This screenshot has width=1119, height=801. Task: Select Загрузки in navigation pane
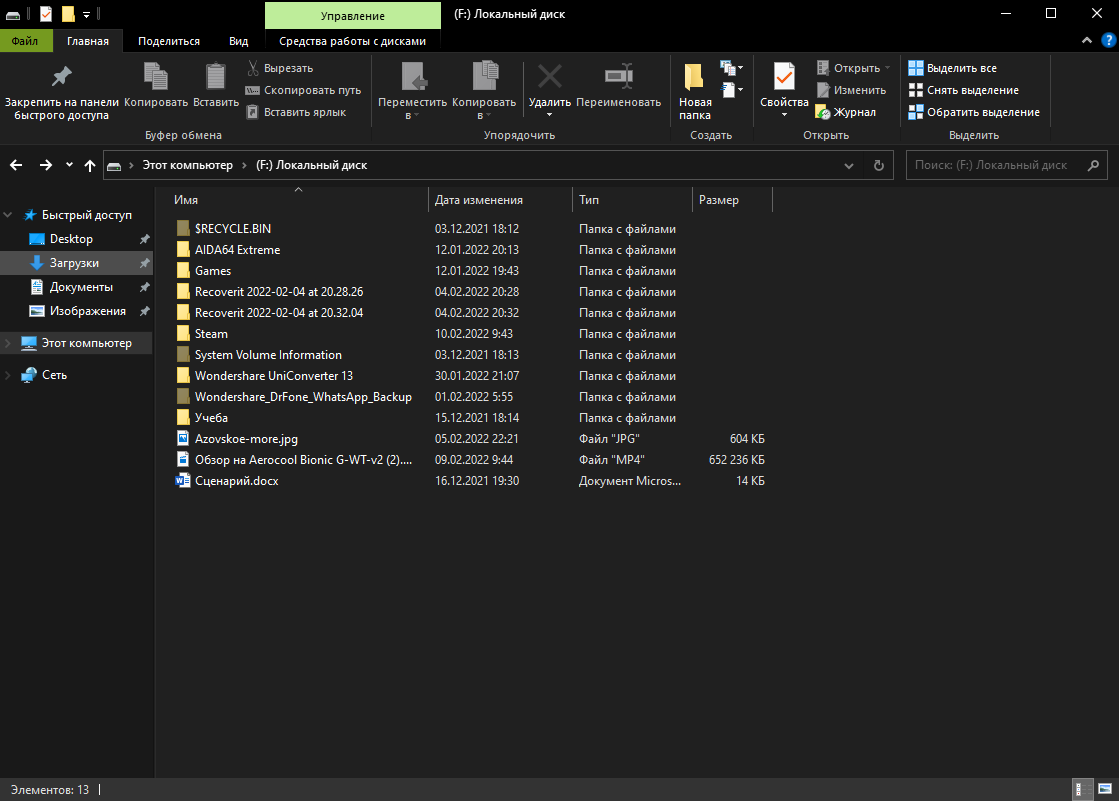76,263
